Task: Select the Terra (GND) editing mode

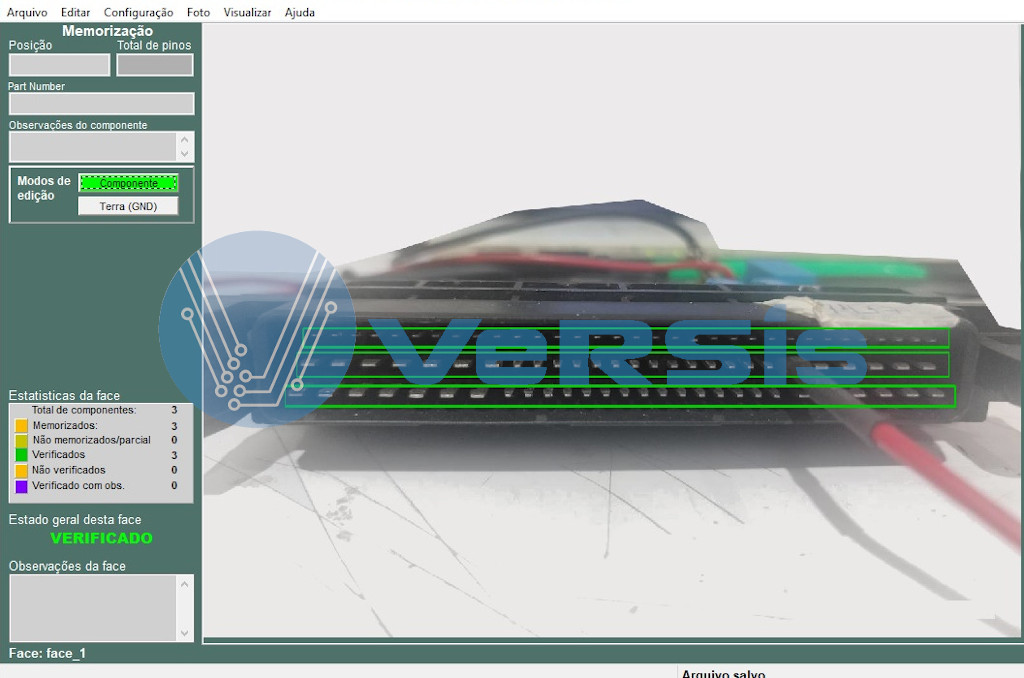Action: pyautogui.click(x=128, y=206)
